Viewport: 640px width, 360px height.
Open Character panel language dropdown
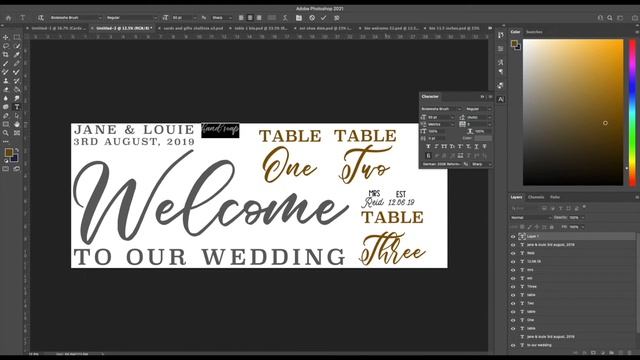(x=442, y=164)
